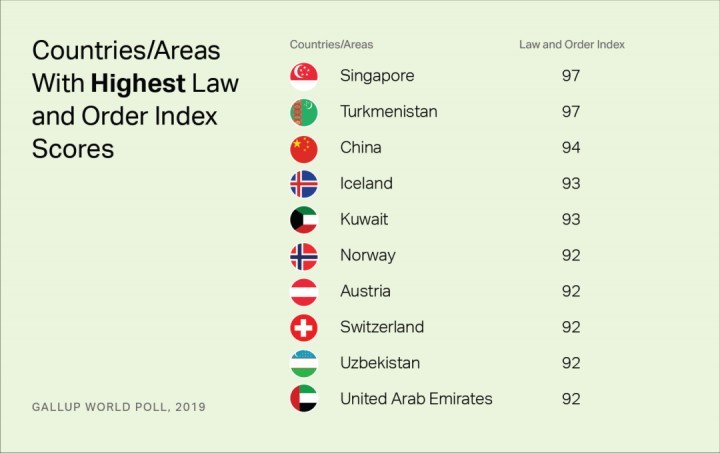This screenshot has height=453, width=720.
Task: Click the Norway flag icon
Action: tap(304, 256)
